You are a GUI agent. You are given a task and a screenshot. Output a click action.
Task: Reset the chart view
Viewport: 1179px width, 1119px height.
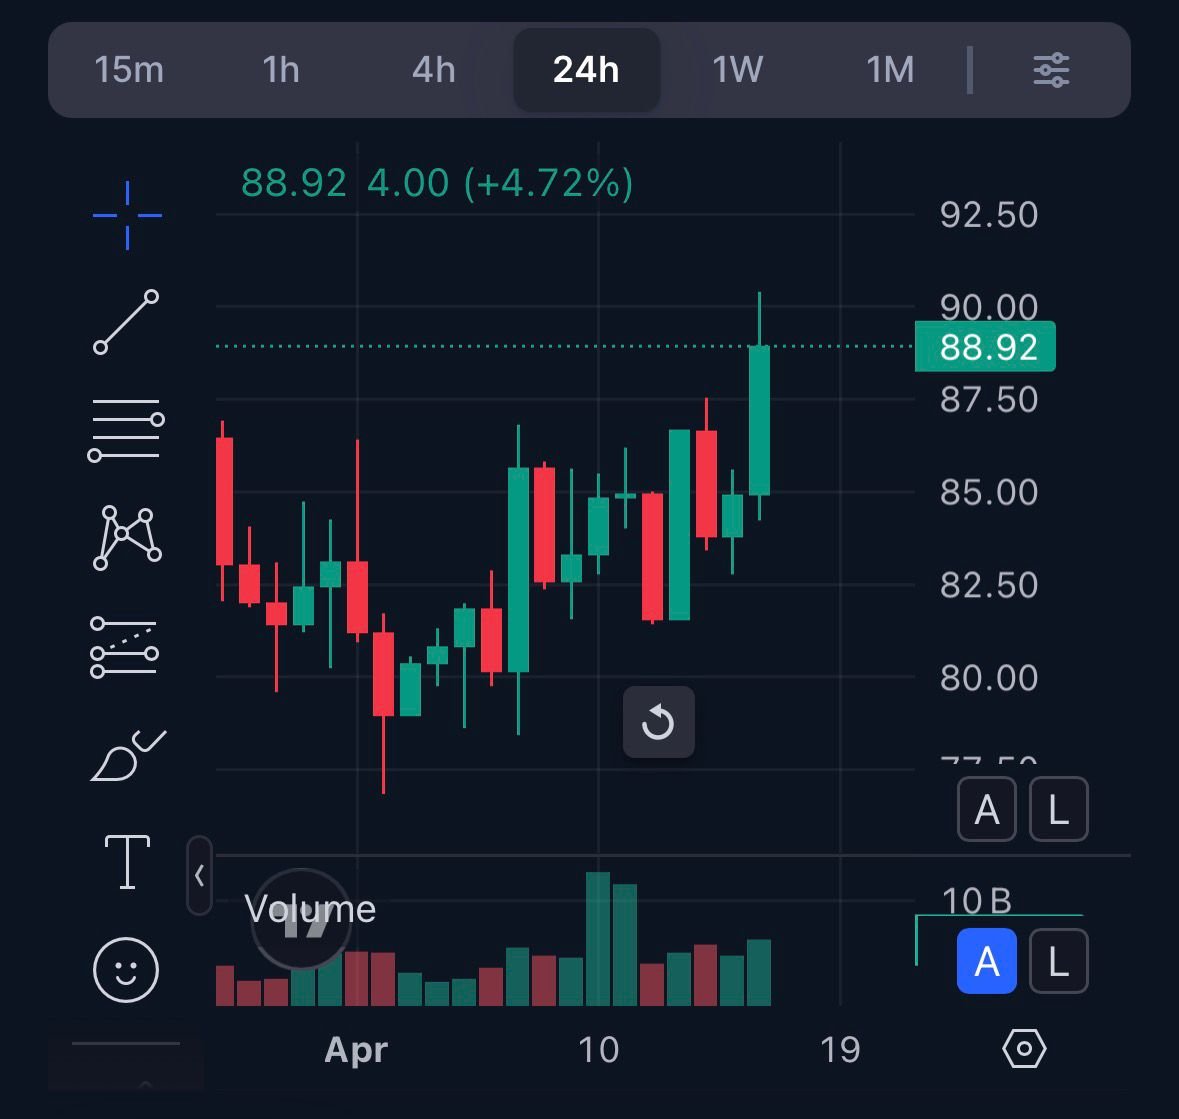coord(658,722)
